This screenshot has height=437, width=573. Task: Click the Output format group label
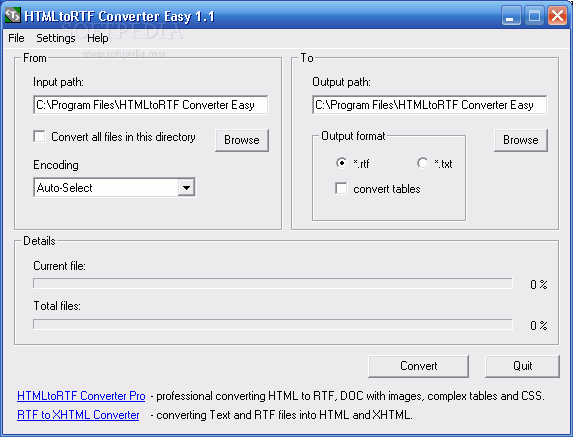pyautogui.click(x=353, y=136)
